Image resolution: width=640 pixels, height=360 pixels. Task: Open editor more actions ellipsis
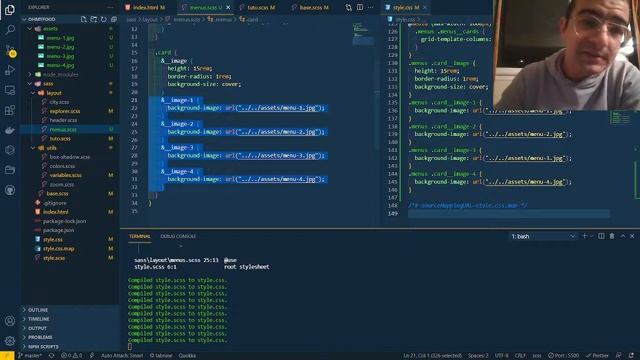[x=371, y=7]
